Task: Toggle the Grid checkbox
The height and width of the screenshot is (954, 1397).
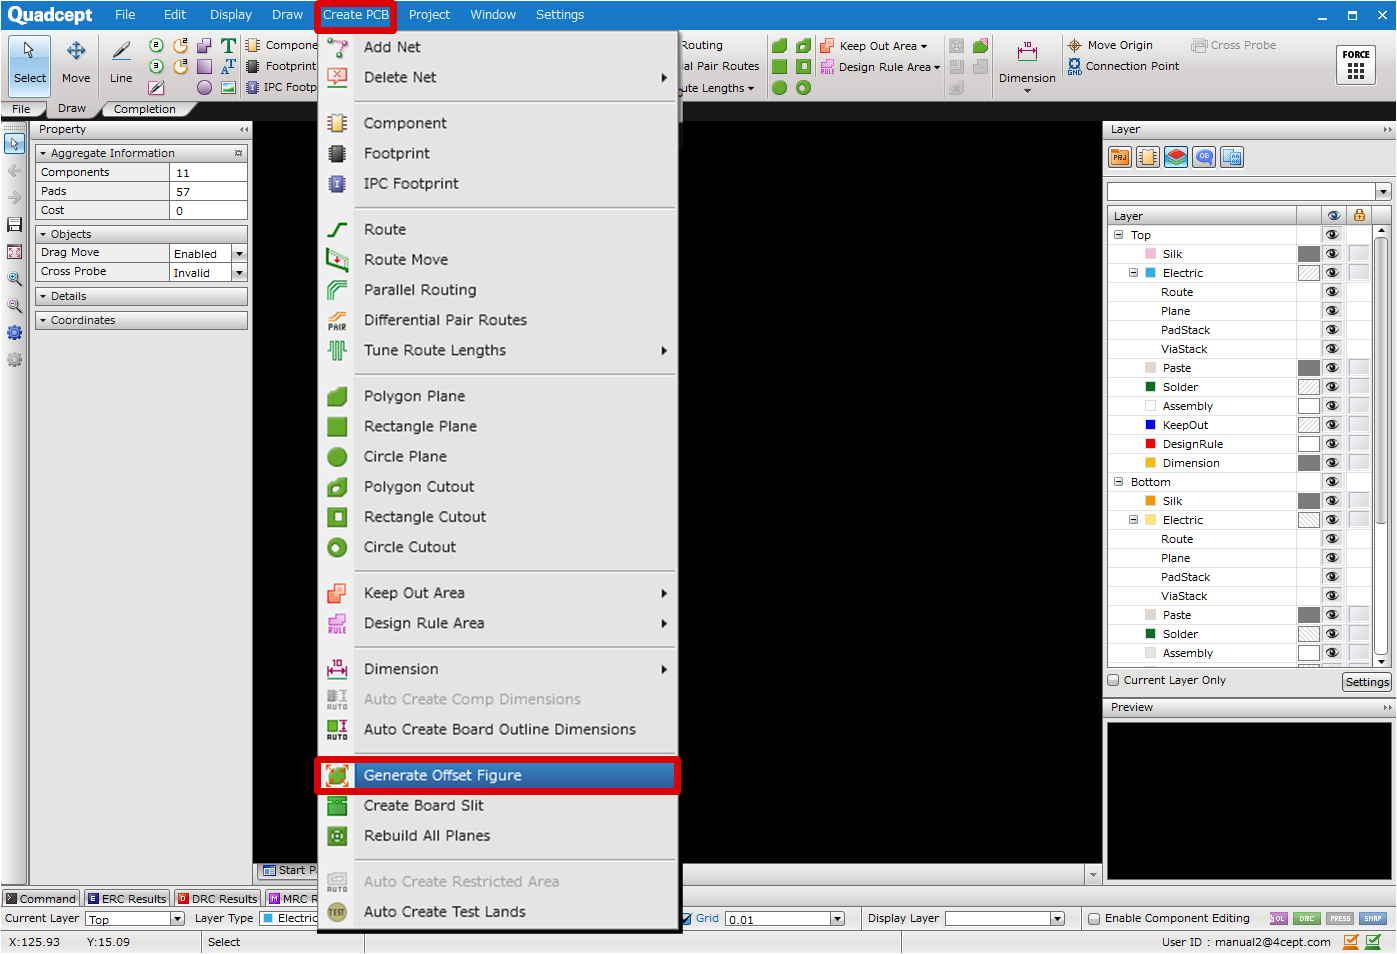Action: 686,919
